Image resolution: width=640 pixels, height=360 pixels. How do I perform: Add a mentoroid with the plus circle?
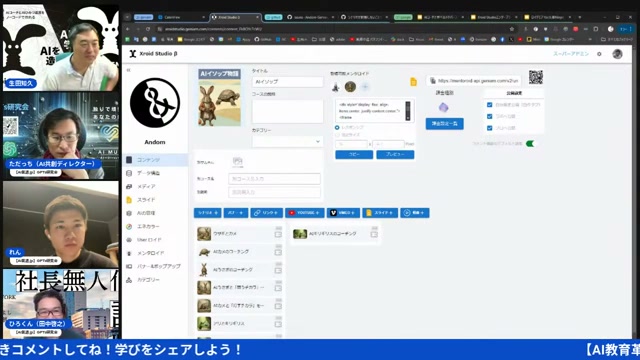coord(365,87)
